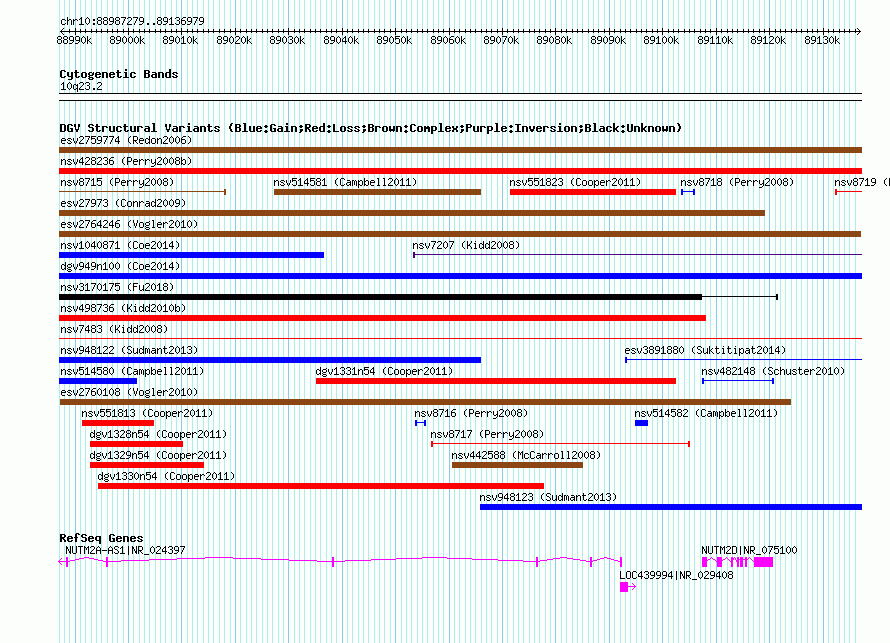Select the nsv948123 (Sudmant2013) blue bar
Screen dimensions: 890x643
tap(671, 507)
